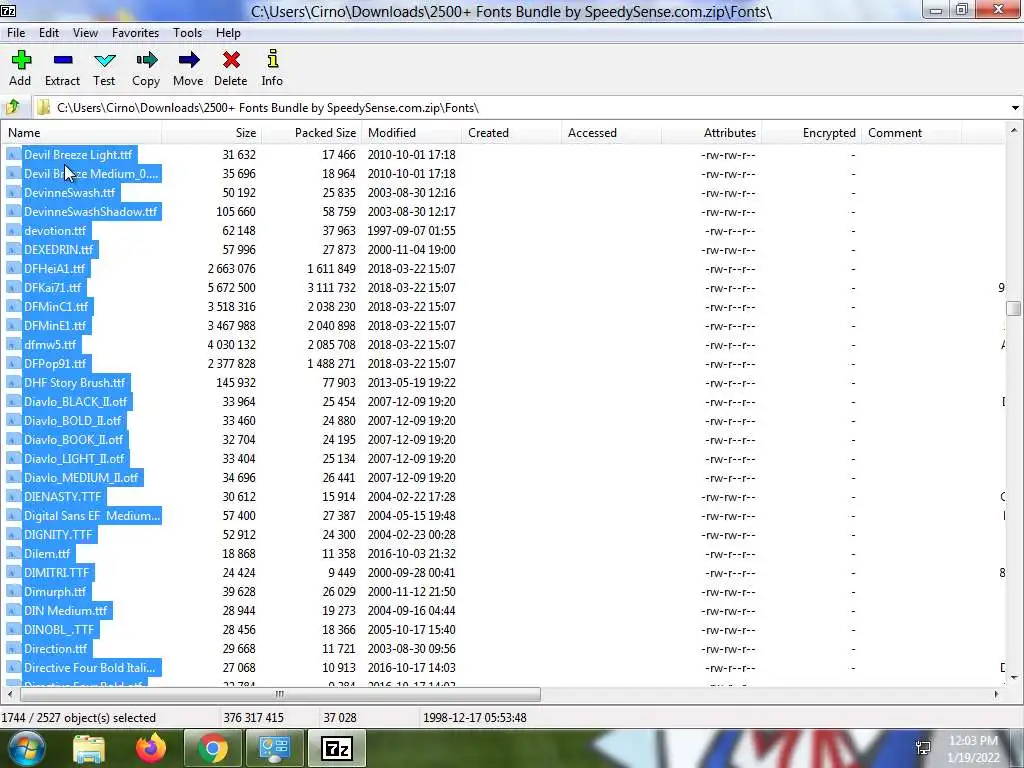The height and width of the screenshot is (768, 1024).
Task: Sort by the Attributes column header
Action: [x=711, y=133]
